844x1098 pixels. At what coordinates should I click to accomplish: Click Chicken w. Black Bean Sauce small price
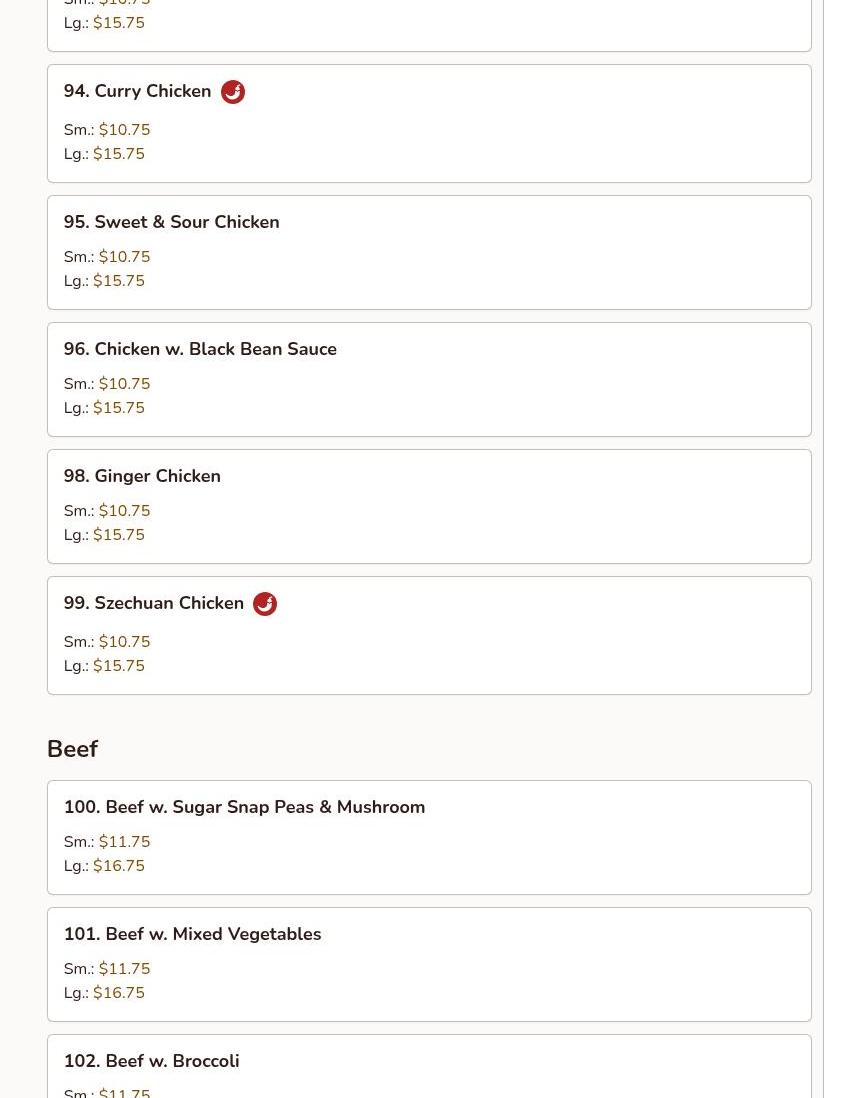point(124,384)
